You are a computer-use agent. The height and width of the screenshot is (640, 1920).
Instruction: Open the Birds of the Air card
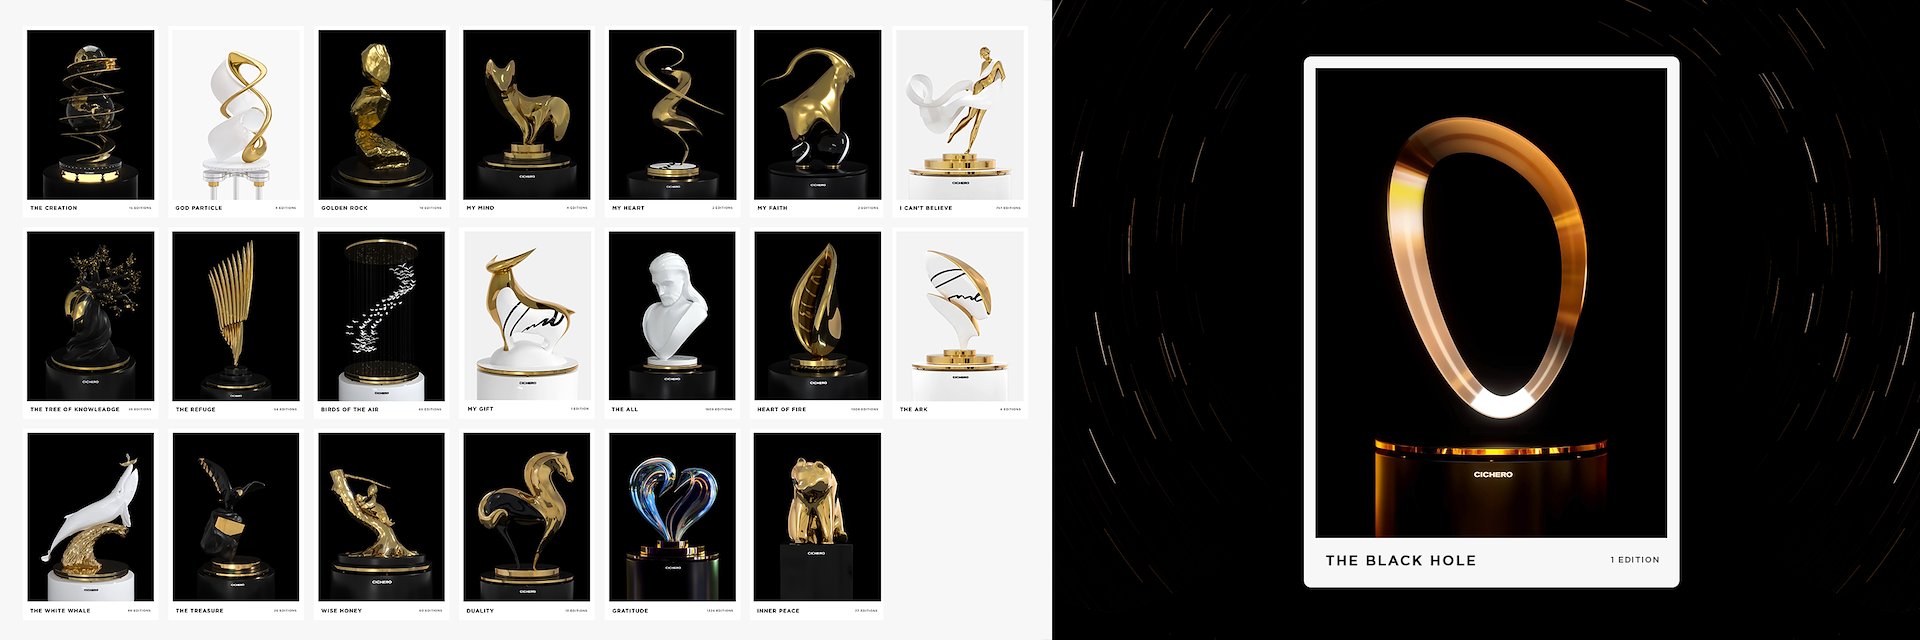click(x=382, y=323)
